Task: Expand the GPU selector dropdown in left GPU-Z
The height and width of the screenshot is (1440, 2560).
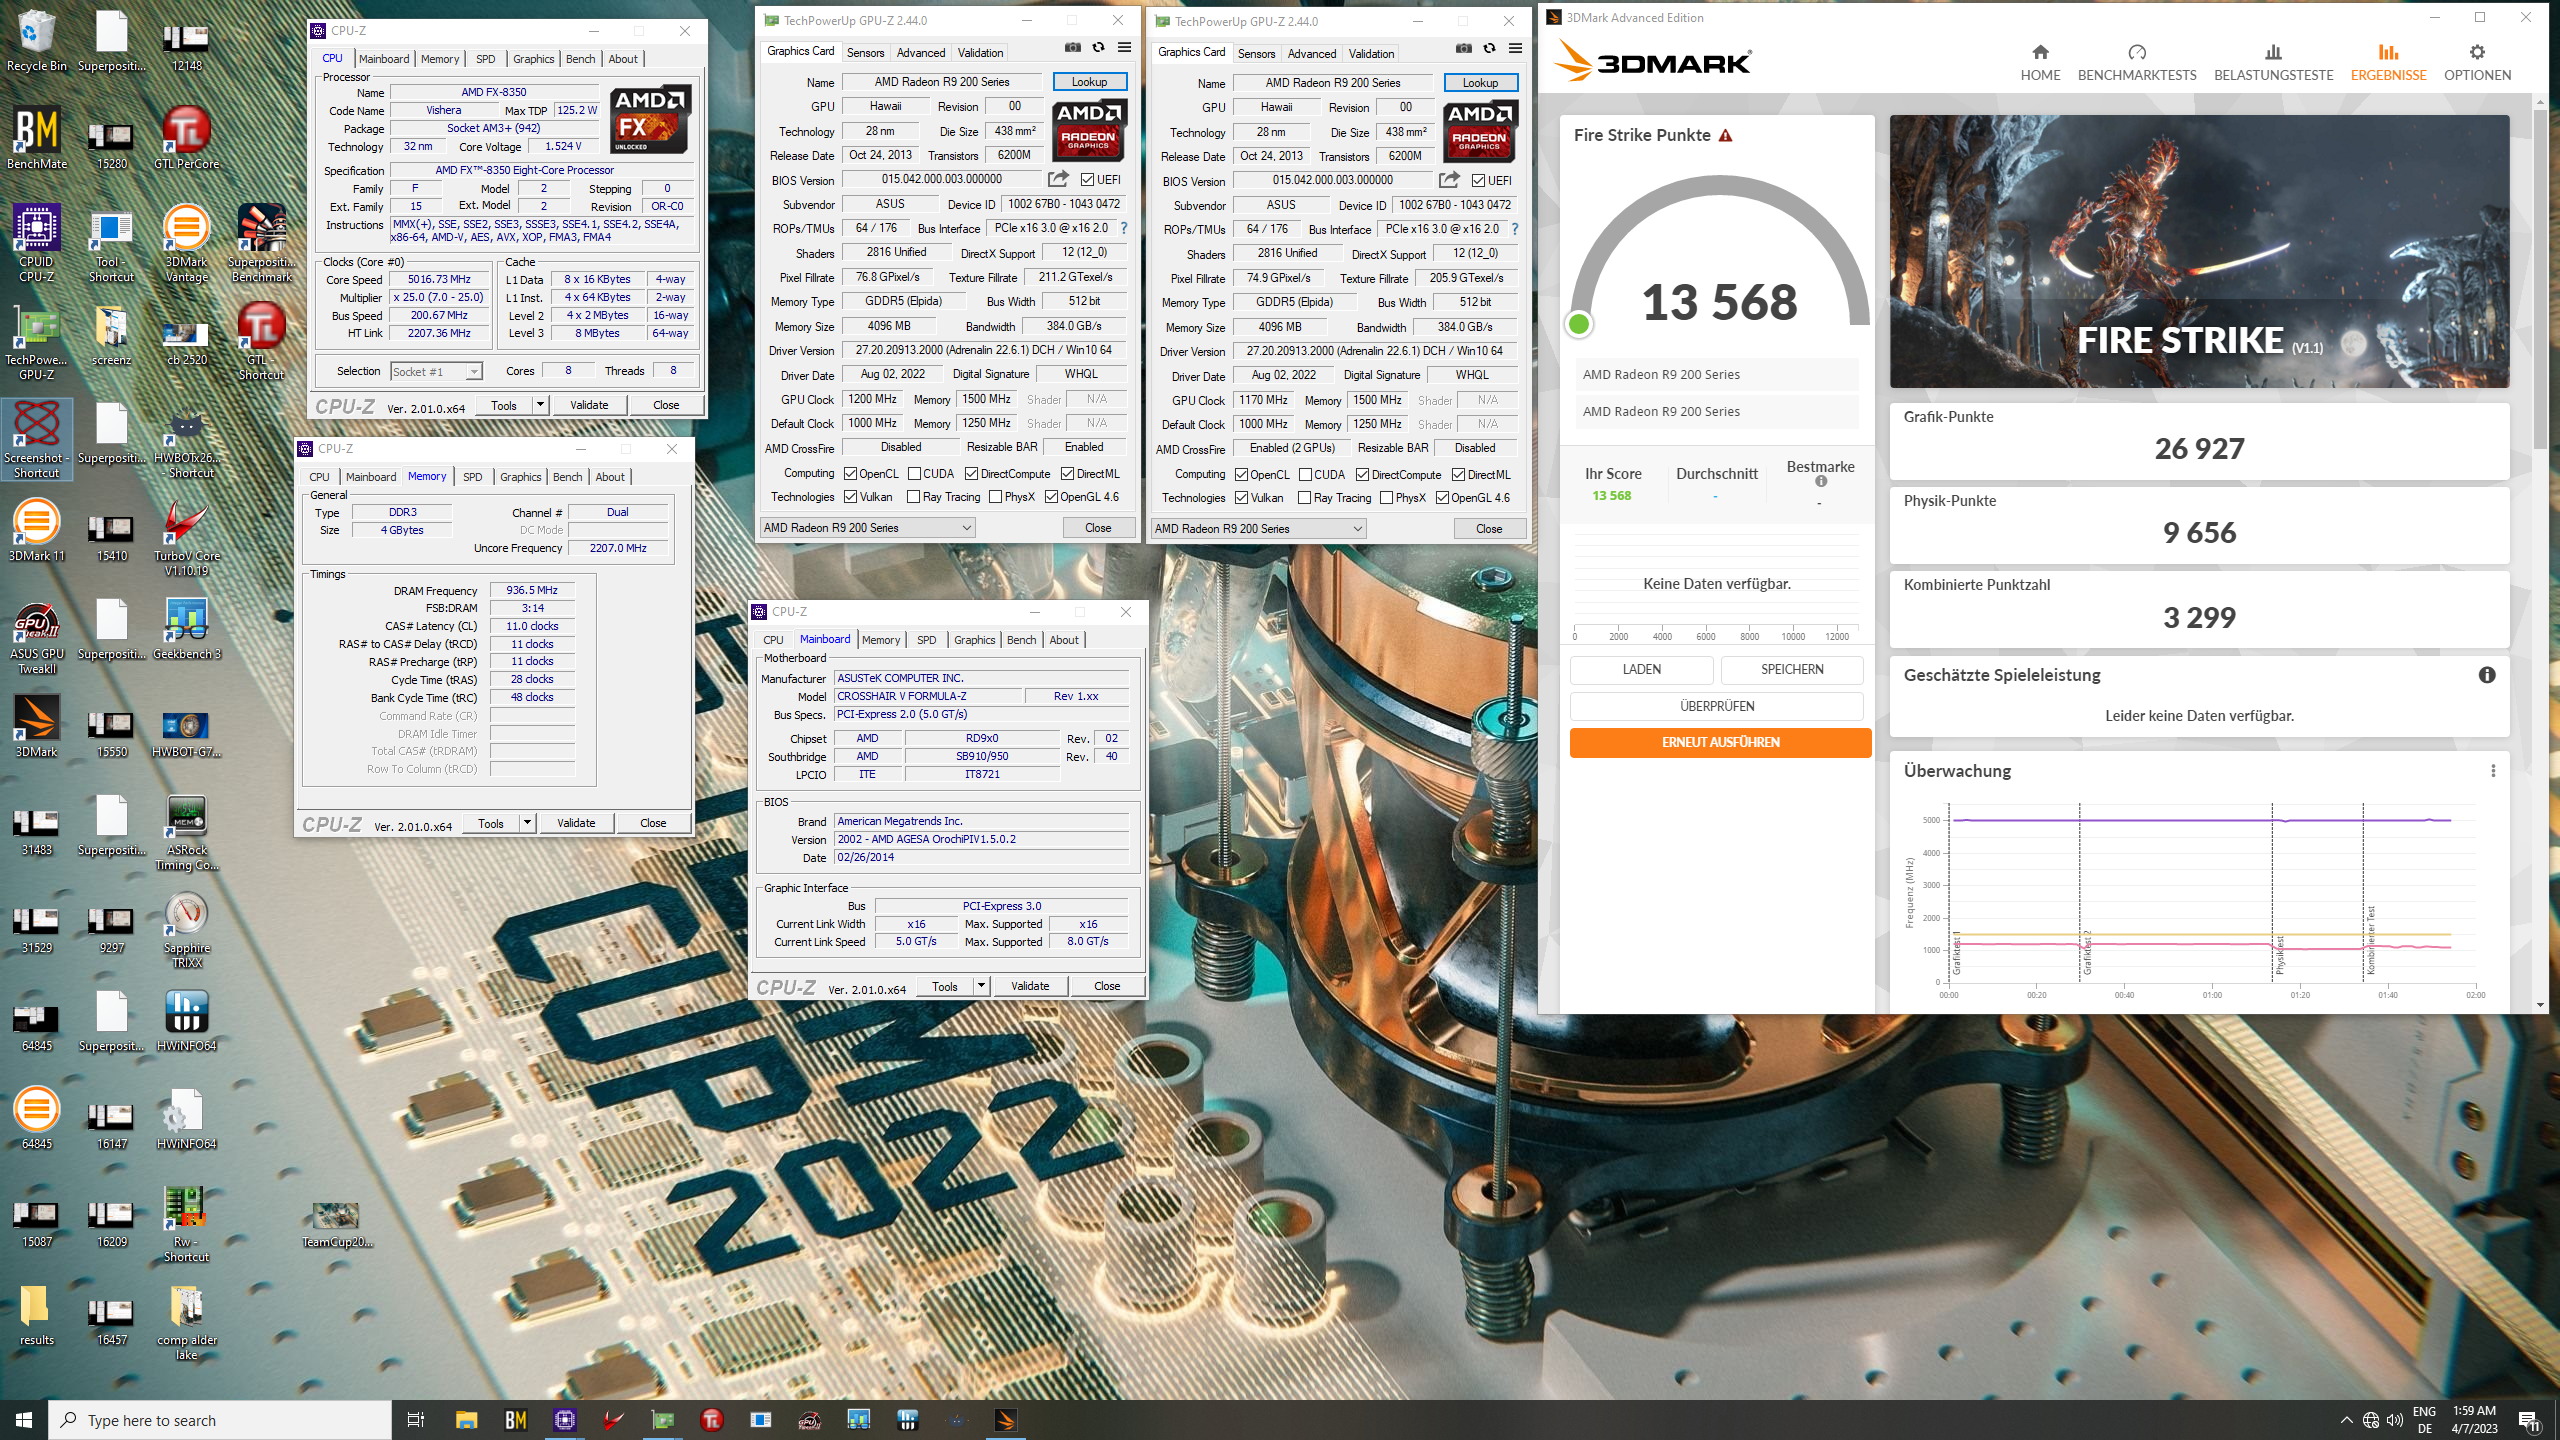Action: click(966, 528)
